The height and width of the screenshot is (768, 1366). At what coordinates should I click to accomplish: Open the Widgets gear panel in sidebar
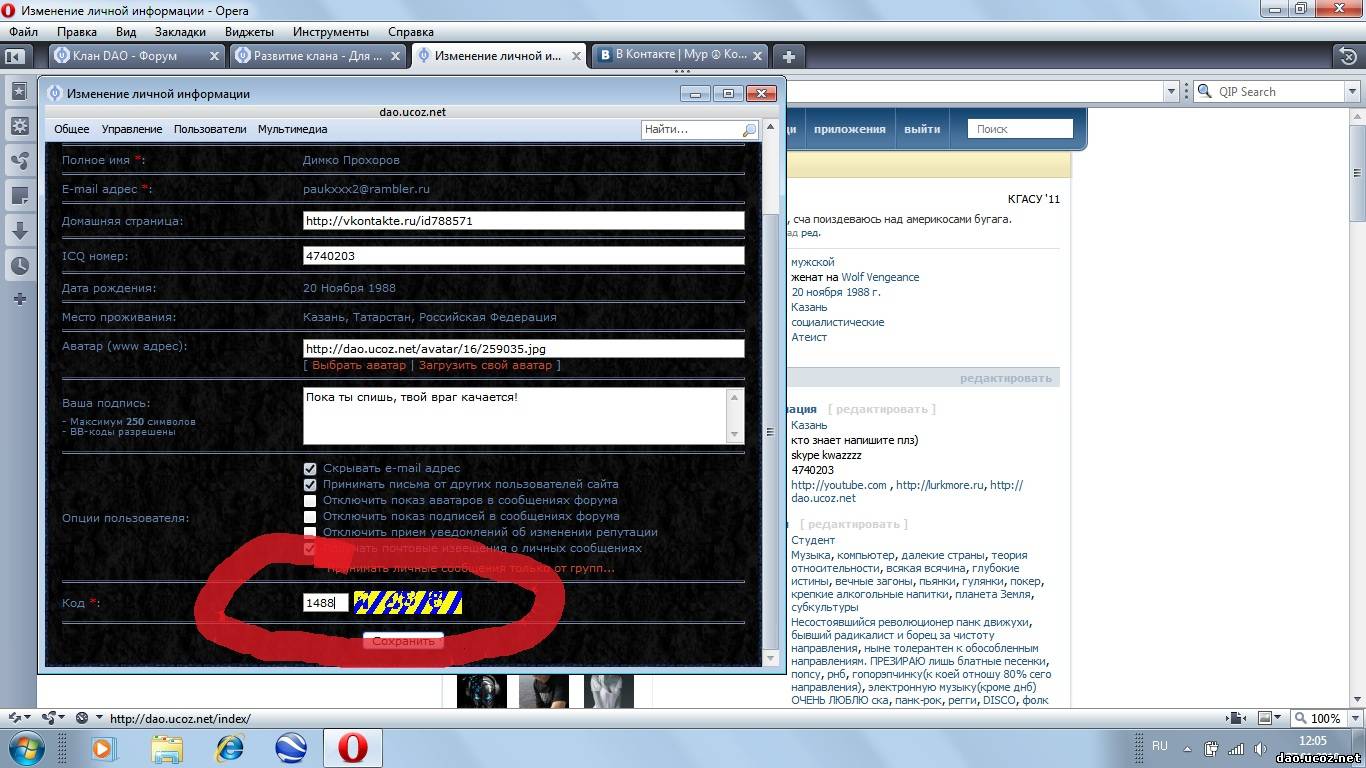pos(19,126)
